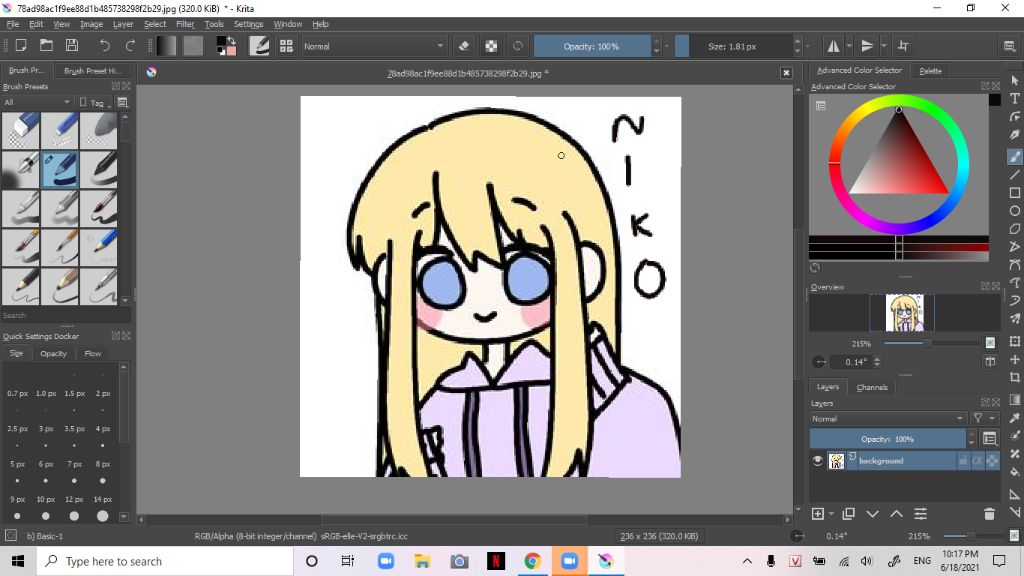Hide the background layer eye icon
This screenshot has height=576, width=1024.
coord(817,460)
